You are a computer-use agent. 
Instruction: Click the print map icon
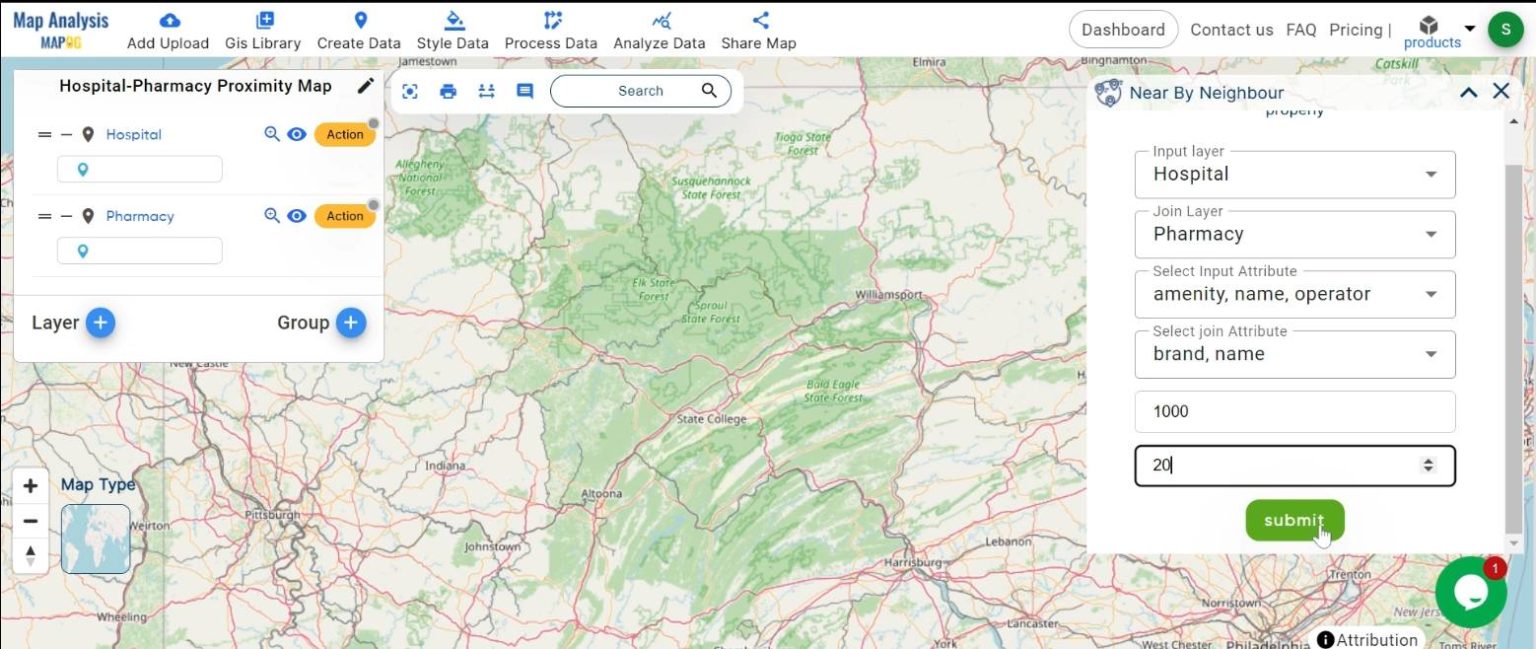448,91
